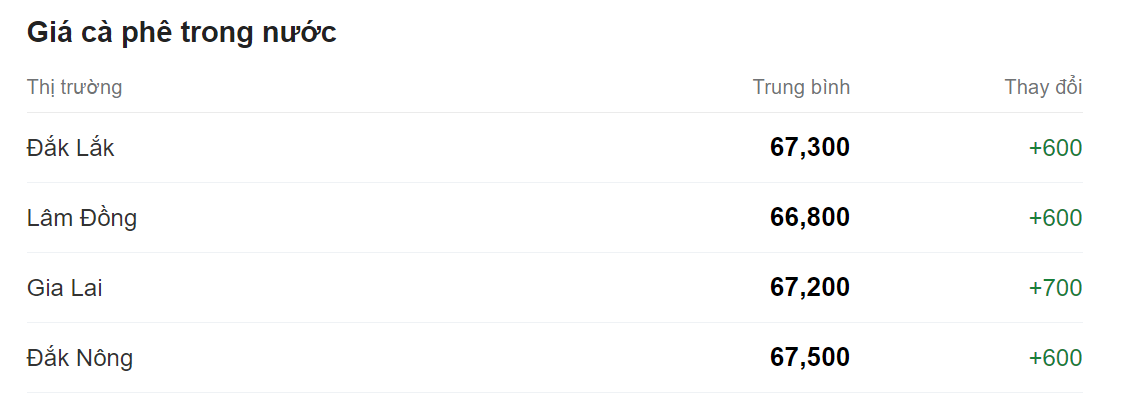1134x400 pixels.
Task: Click the 67,300 average price
Action: (x=809, y=148)
